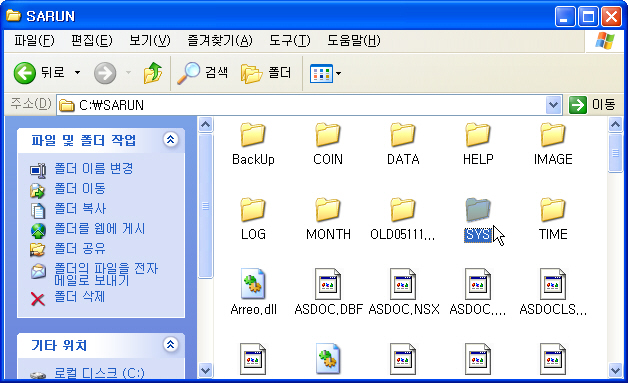This screenshot has width=628, height=383.
Task: Click the task pane scroll up arrow
Action: 205,125
